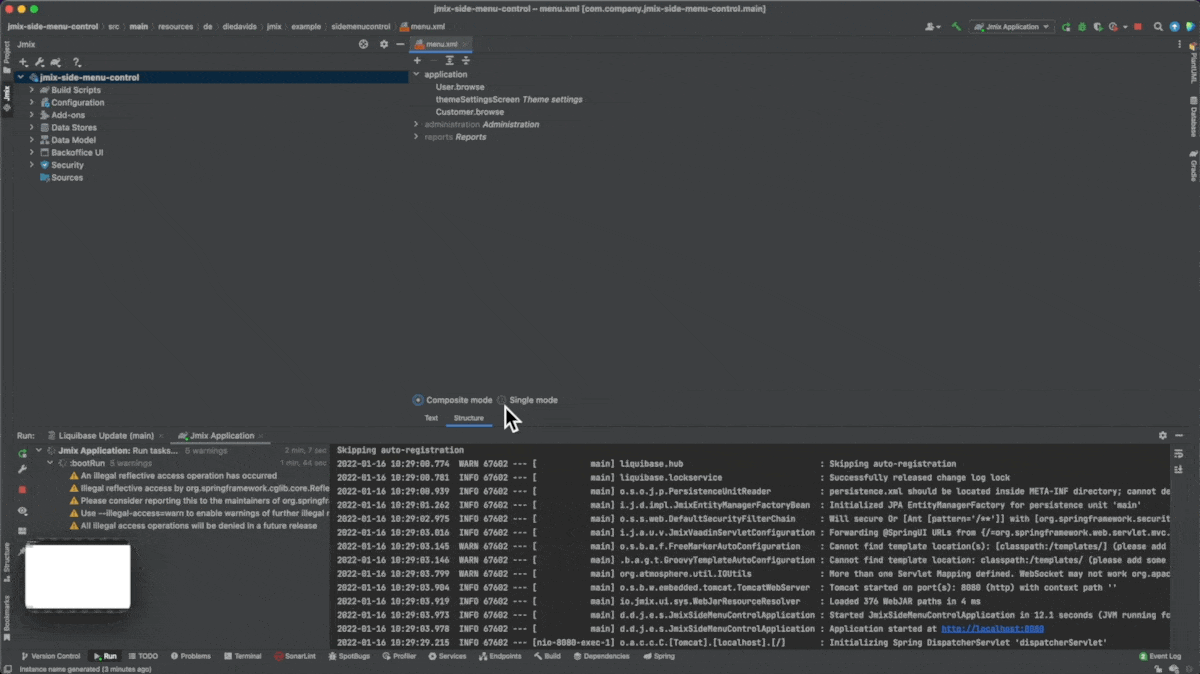Expand the Data Model tree node

point(32,140)
